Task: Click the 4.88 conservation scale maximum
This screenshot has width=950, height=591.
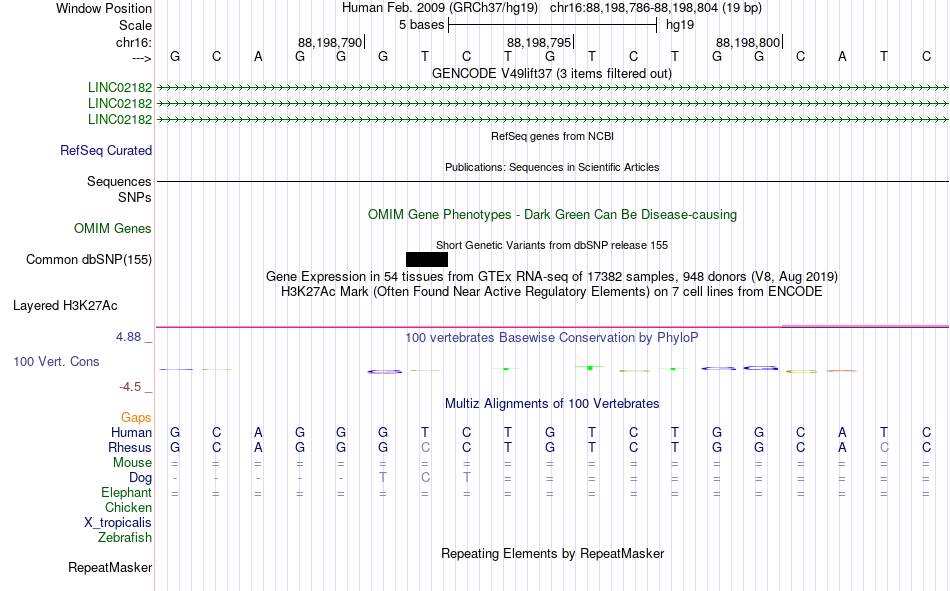Action: (128, 337)
